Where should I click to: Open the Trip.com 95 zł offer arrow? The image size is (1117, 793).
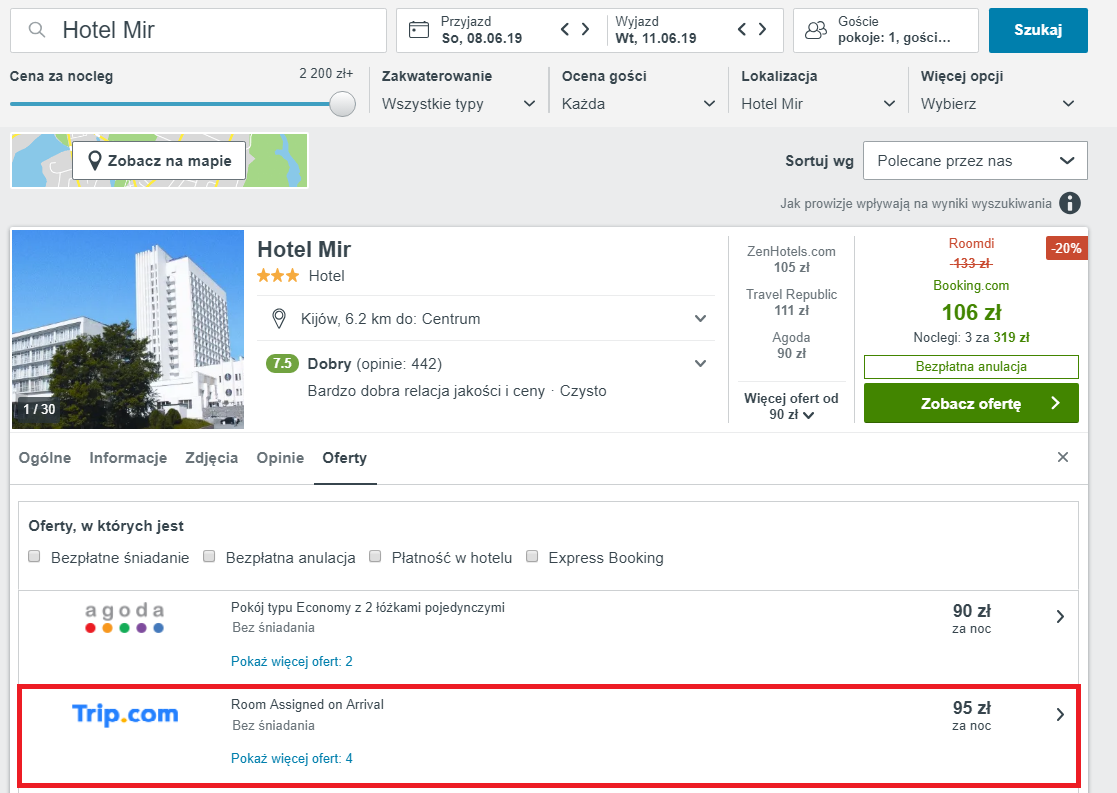(1060, 714)
